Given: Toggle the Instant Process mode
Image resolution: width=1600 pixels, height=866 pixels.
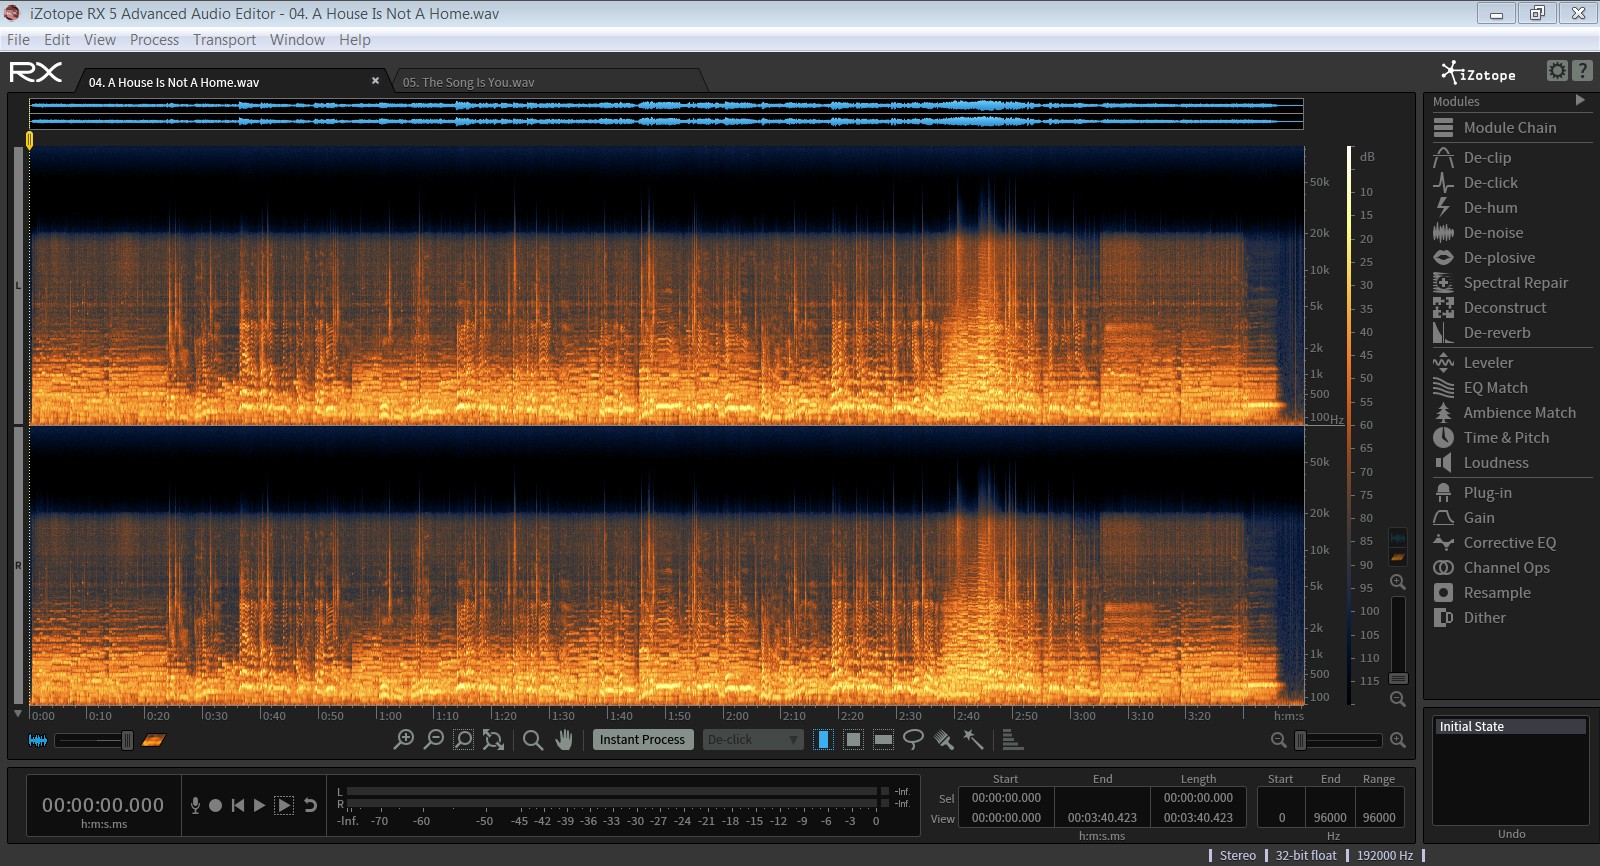Looking at the screenshot, I should 643,740.
